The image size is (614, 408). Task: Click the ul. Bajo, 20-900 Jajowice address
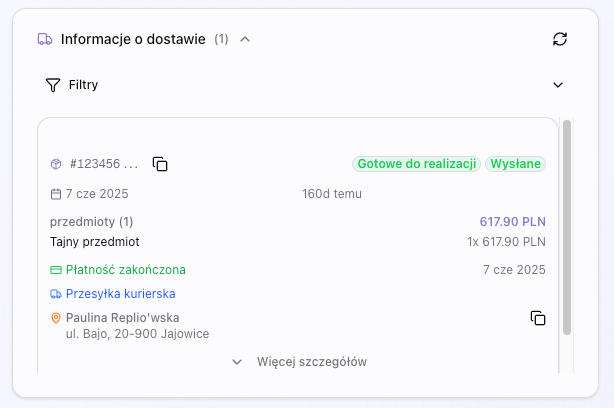coord(137,334)
